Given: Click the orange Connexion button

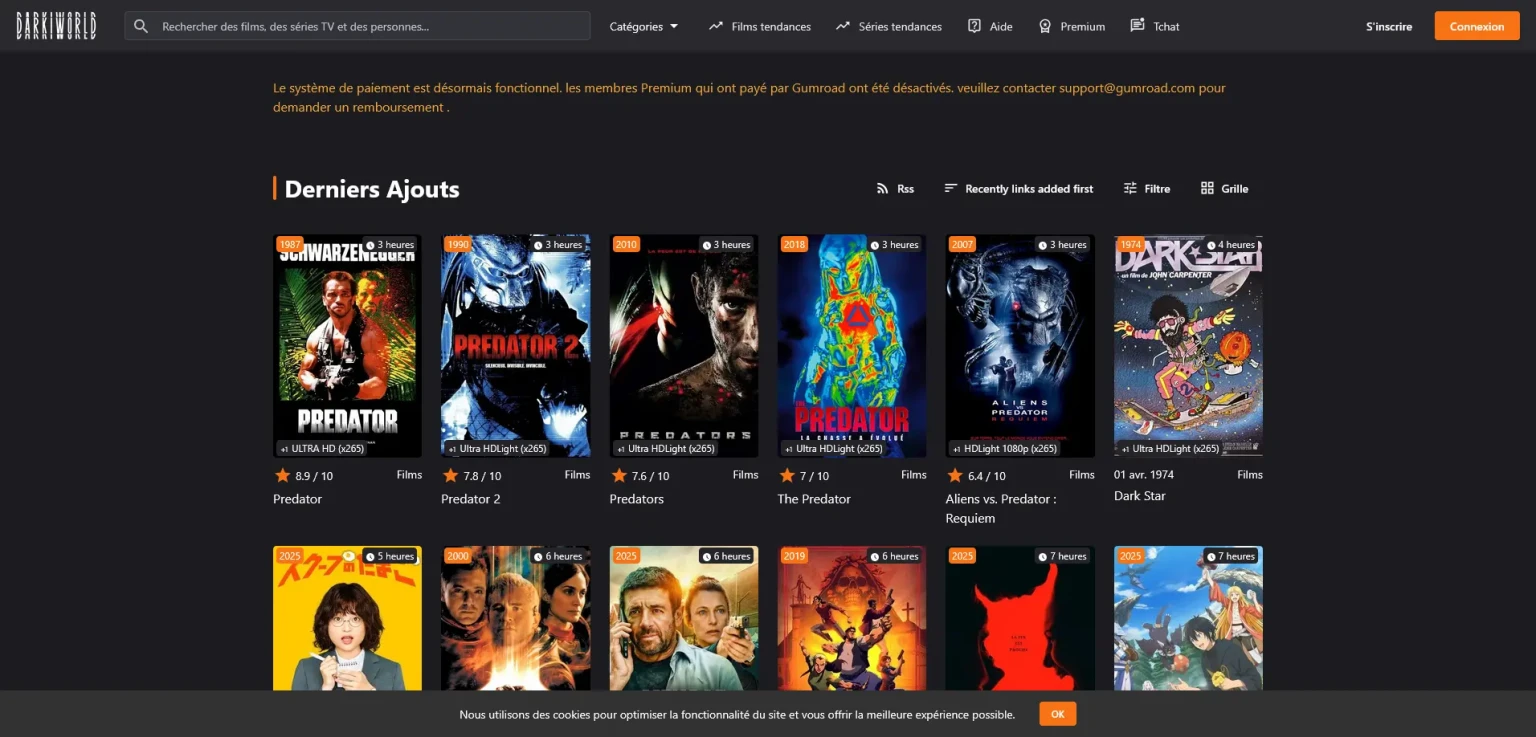Looking at the screenshot, I should pyautogui.click(x=1477, y=26).
